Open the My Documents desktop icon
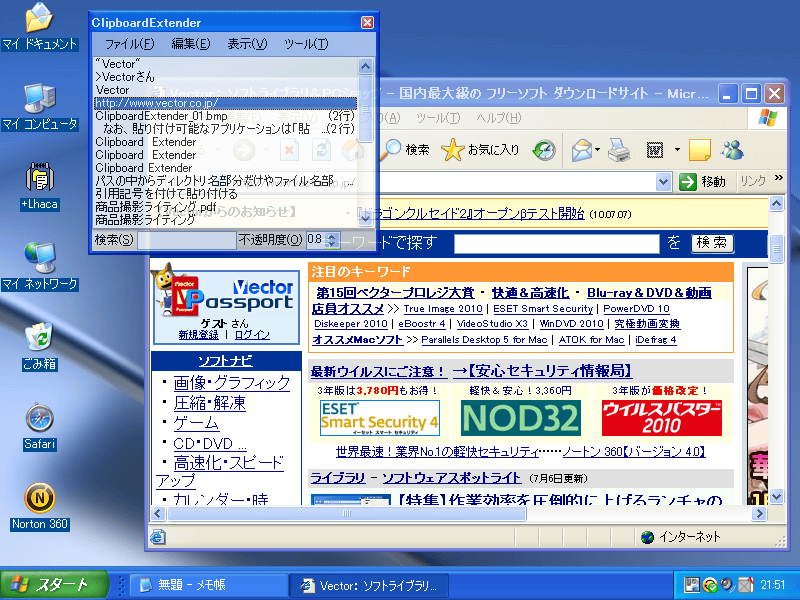This screenshot has width=800, height=600. (x=39, y=27)
